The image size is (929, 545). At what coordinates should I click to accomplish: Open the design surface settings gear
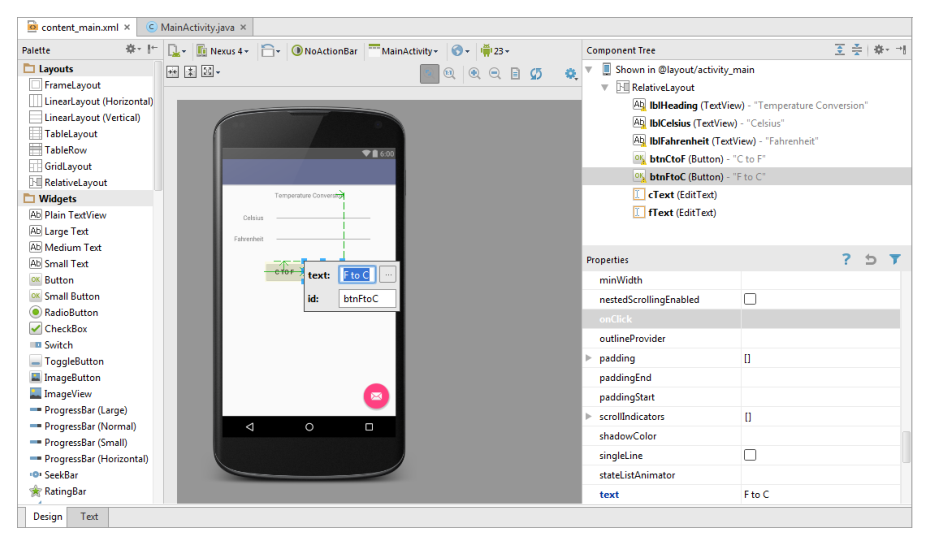(571, 73)
